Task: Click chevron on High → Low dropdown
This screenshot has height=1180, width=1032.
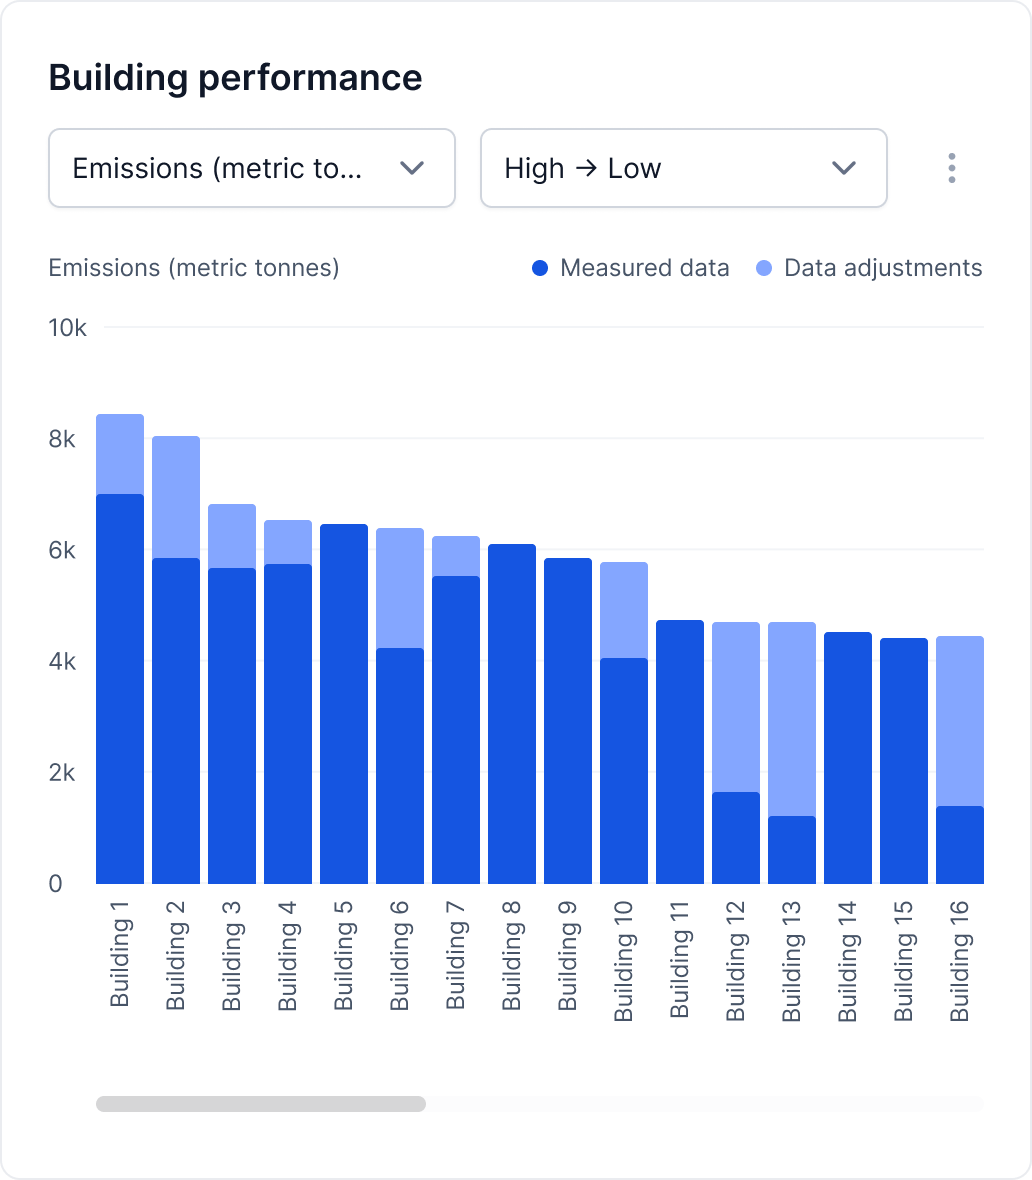Action: [x=844, y=168]
